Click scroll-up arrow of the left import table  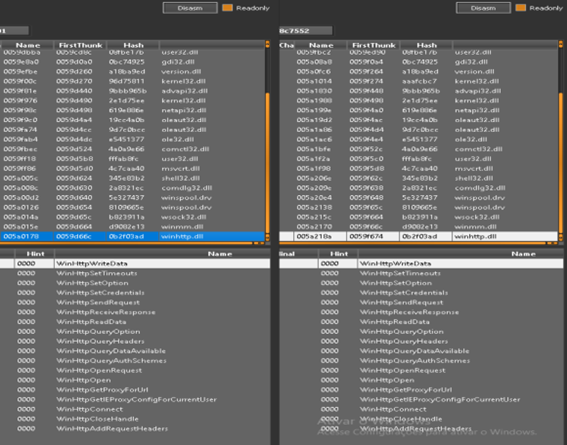pyautogui.click(x=268, y=44)
